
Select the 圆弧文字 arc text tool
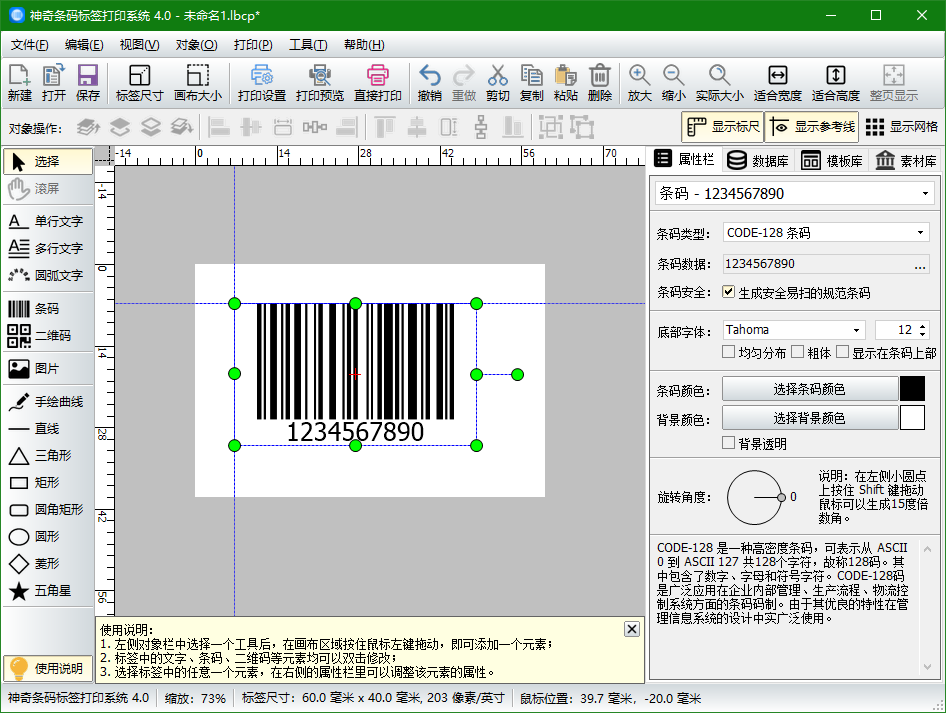(x=48, y=275)
